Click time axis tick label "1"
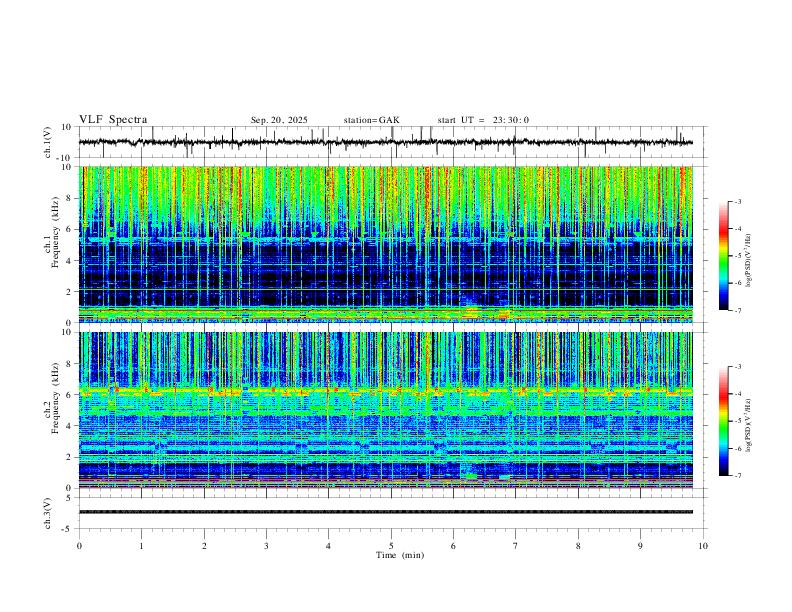This screenshot has height=612, width=792. [141, 546]
